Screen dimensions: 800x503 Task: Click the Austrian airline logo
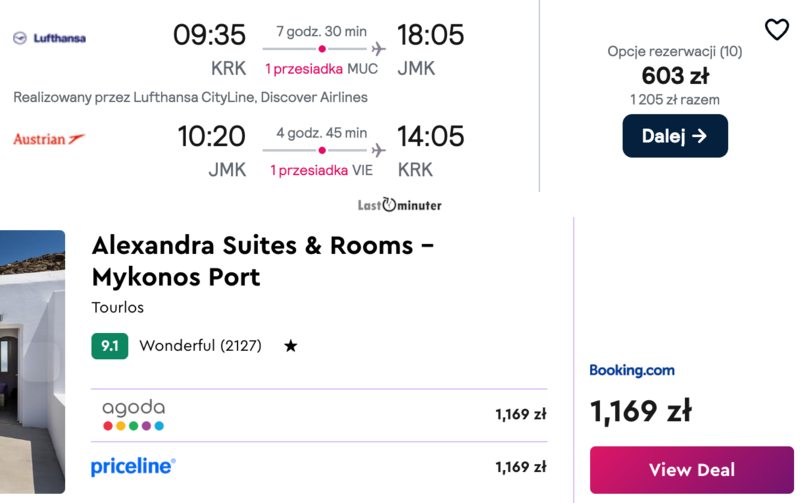coord(49,139)
